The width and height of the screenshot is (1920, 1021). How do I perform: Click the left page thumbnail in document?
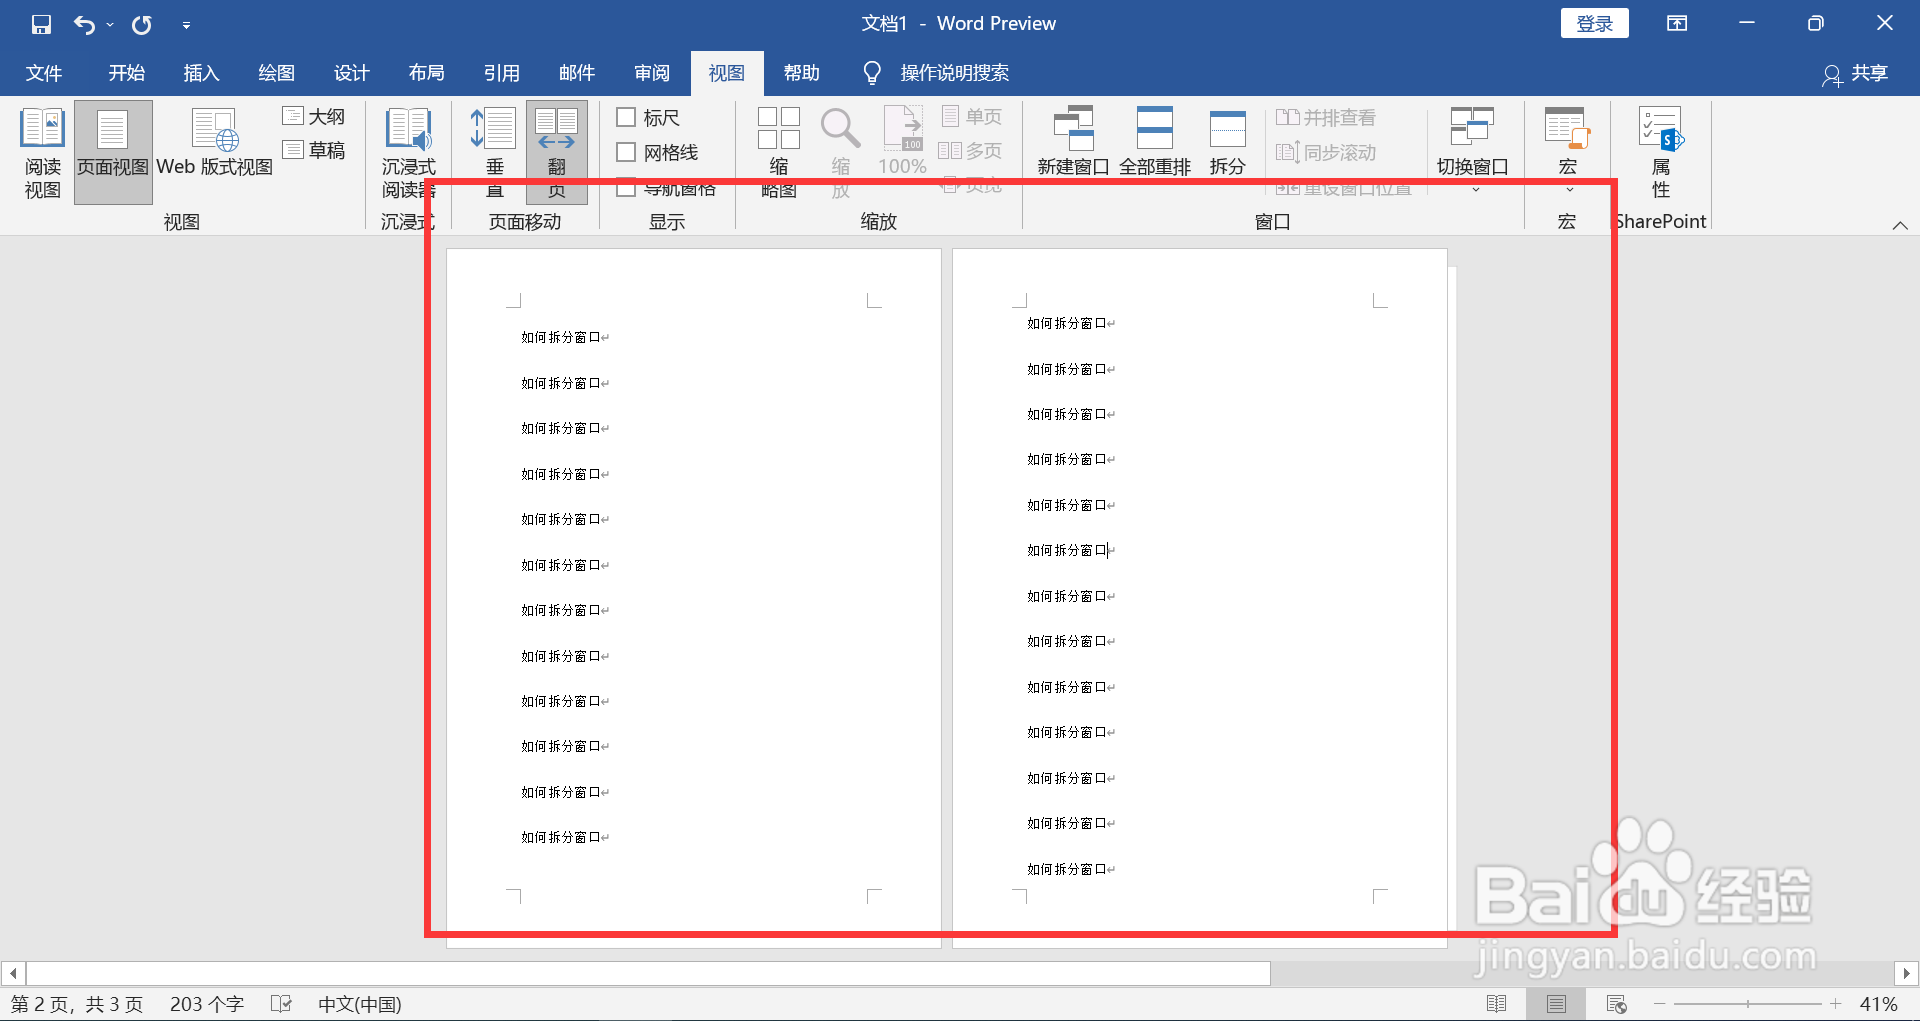pyautogui.click(x=693, y=598)
